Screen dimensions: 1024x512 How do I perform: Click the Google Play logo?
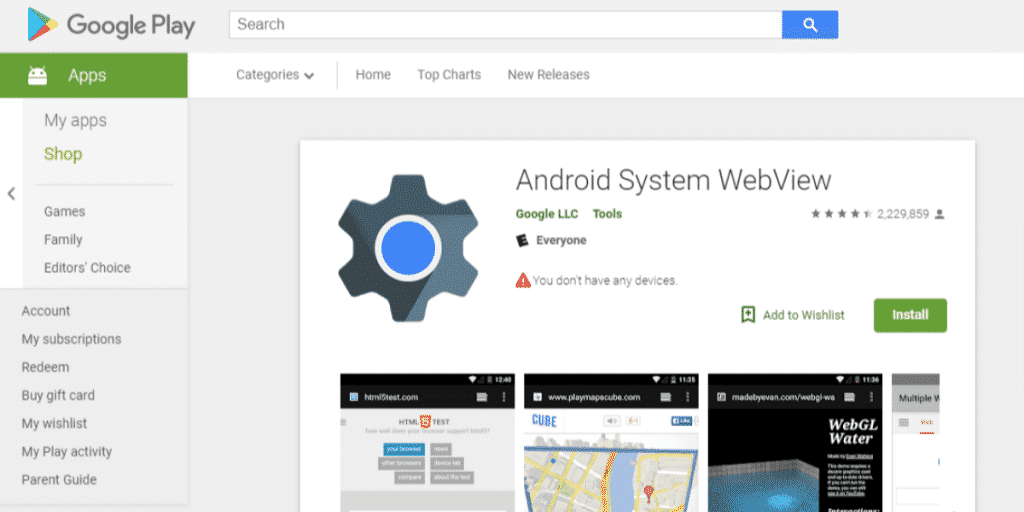point(111,25)
